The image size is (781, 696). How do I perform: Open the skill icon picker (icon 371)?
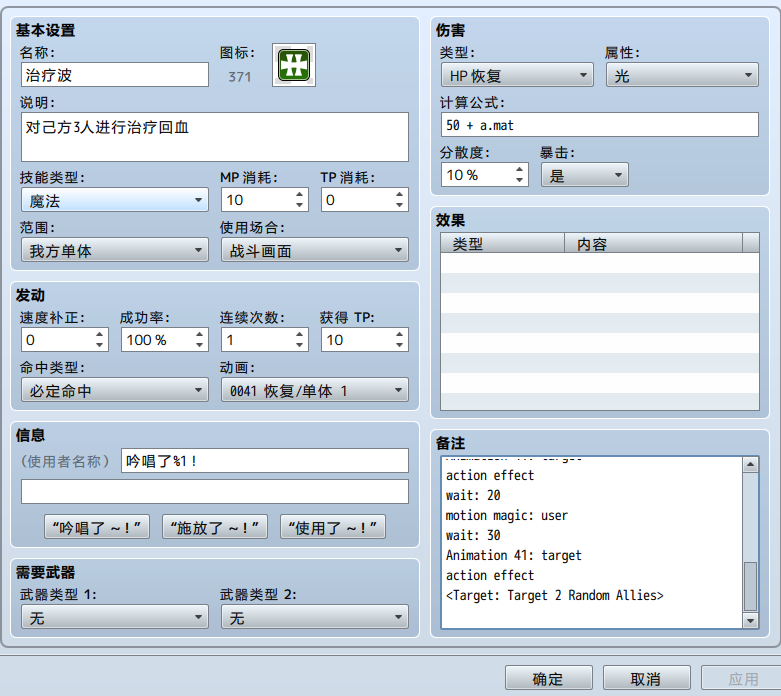pos(293,65)
